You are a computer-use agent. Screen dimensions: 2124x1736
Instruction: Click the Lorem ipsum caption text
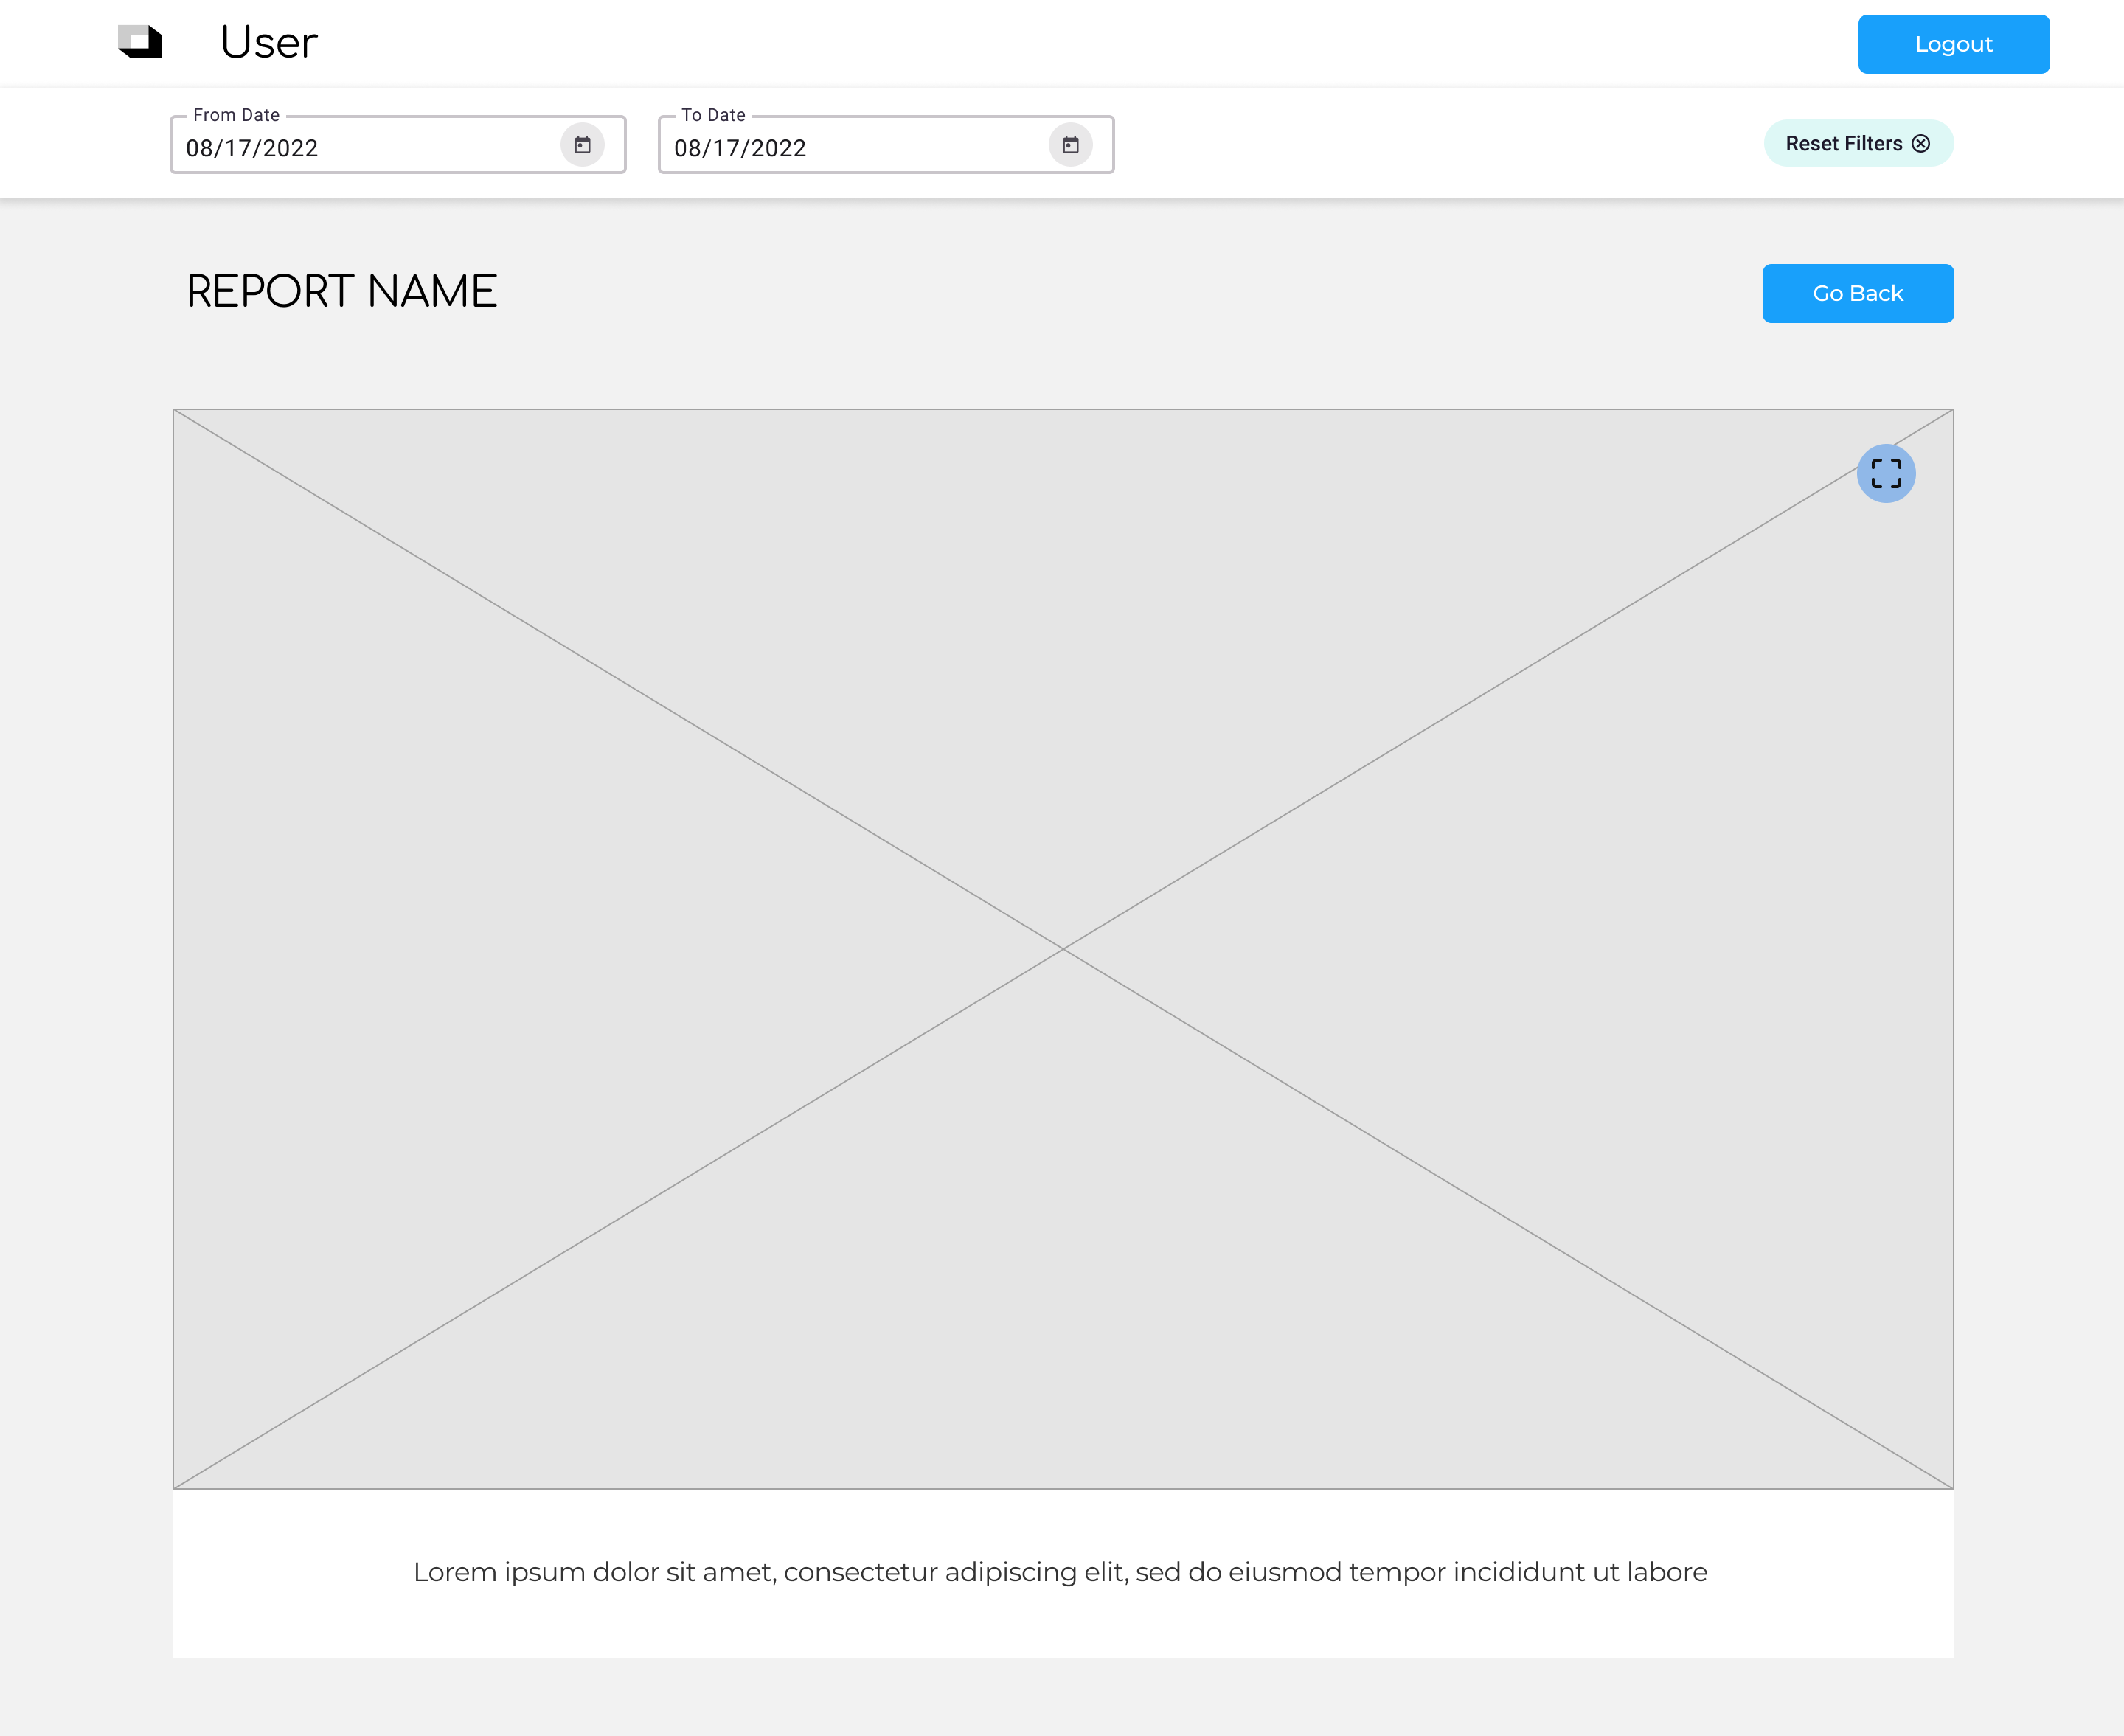(1060, 1572)
